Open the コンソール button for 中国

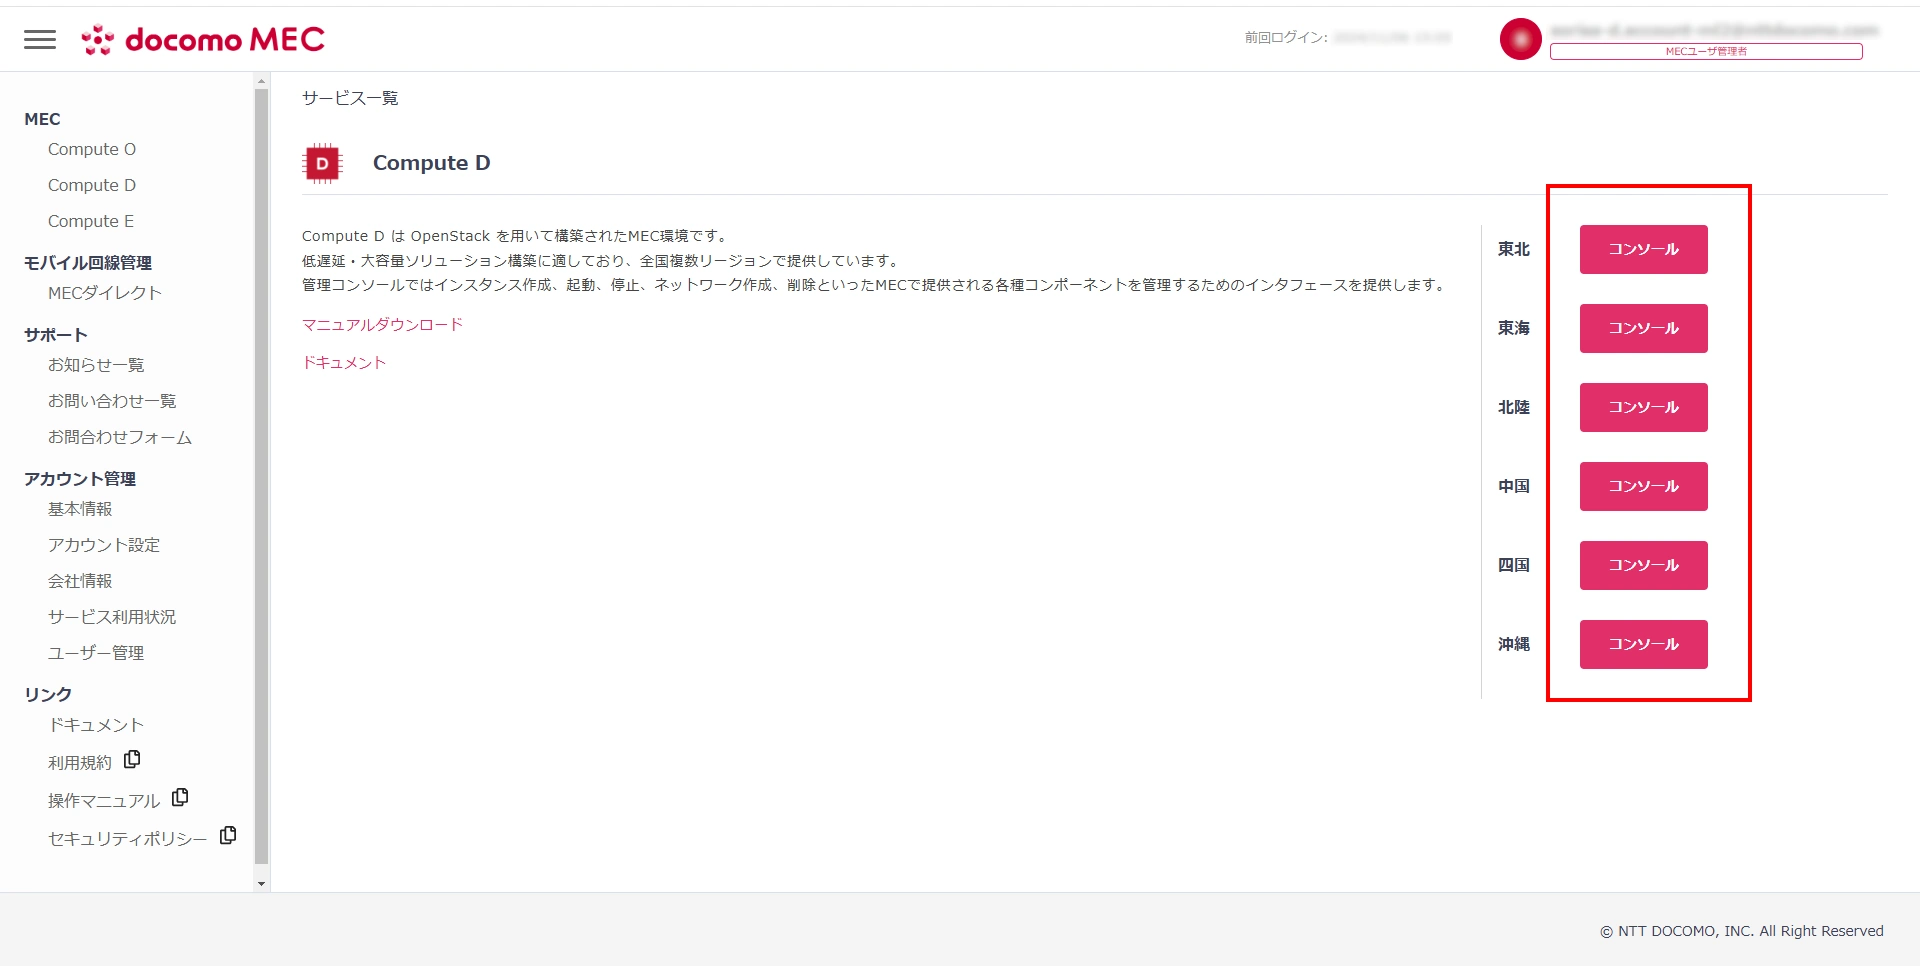[x=1643, y=486]
